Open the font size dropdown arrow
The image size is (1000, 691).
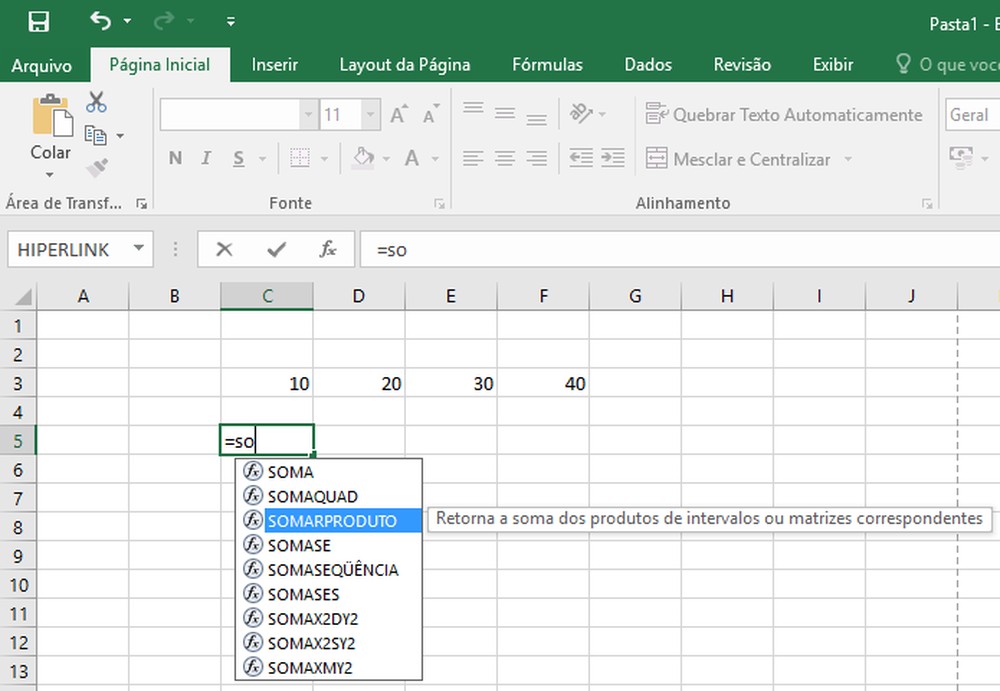click(370, 115)
